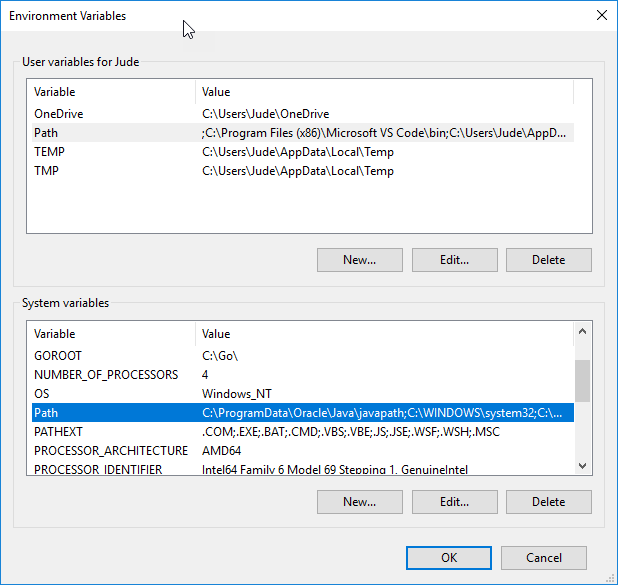The width and height of the screenshot is (618, 585).
Task: Select the OneDrive user variable row
Action: 58,114
